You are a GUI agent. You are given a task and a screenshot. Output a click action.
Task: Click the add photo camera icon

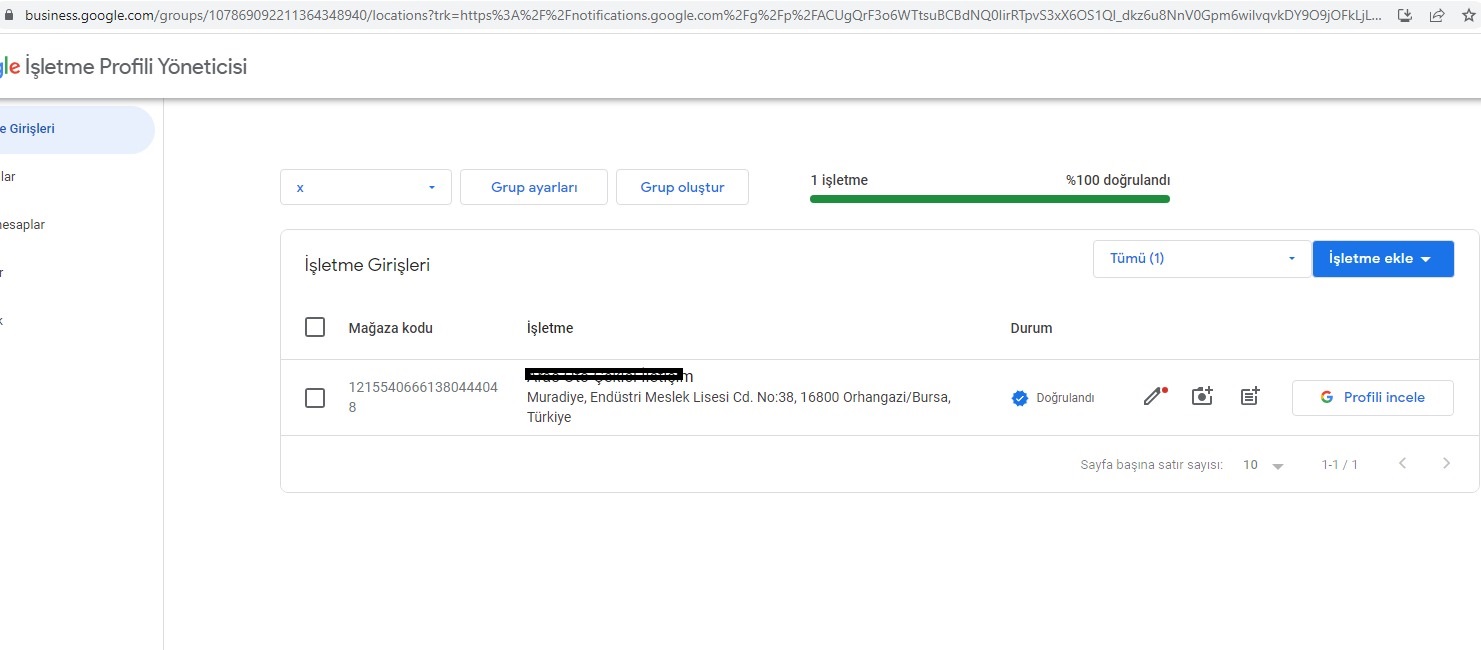[1202, 397]
